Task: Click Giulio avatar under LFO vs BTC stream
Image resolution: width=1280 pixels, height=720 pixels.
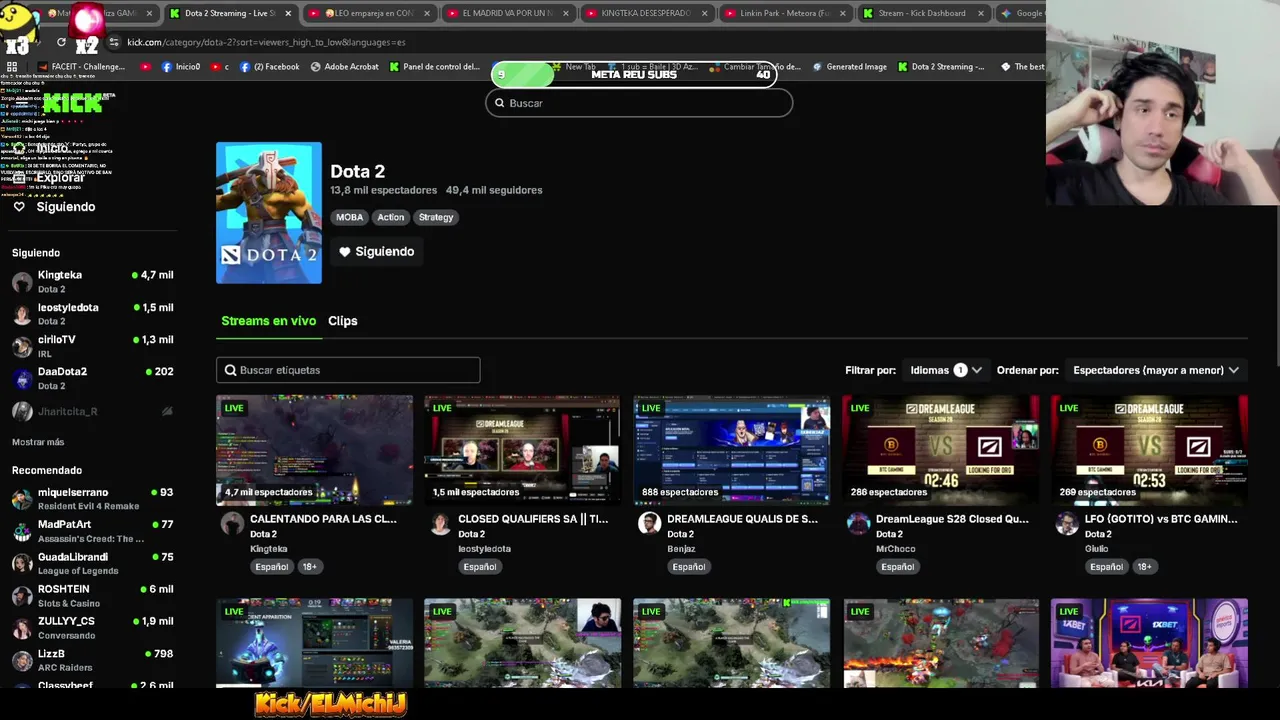Action: tap(1067, 524)
